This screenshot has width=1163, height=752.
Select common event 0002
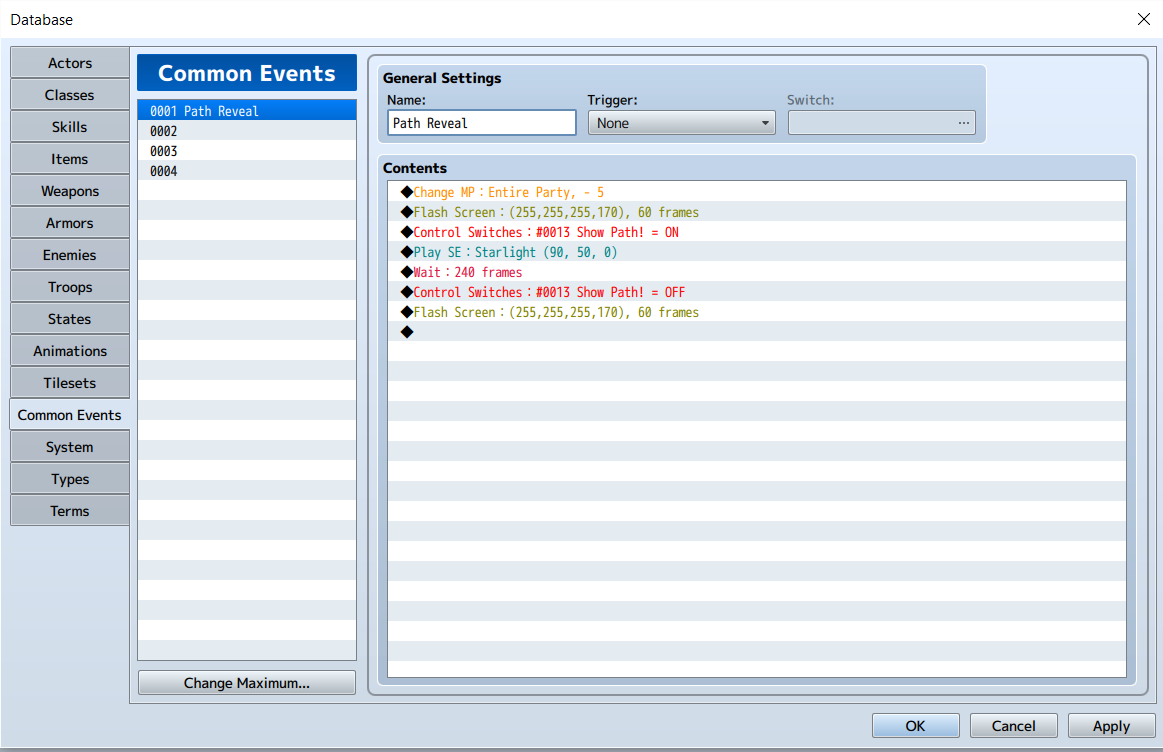pos(247,131)
